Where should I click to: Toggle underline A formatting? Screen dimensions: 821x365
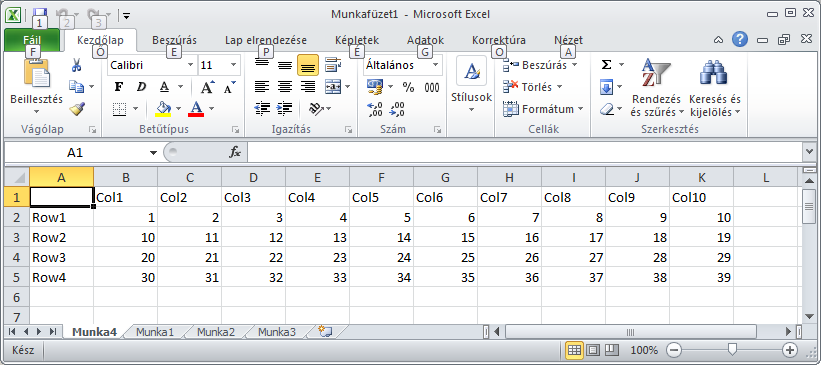[164, 87]
